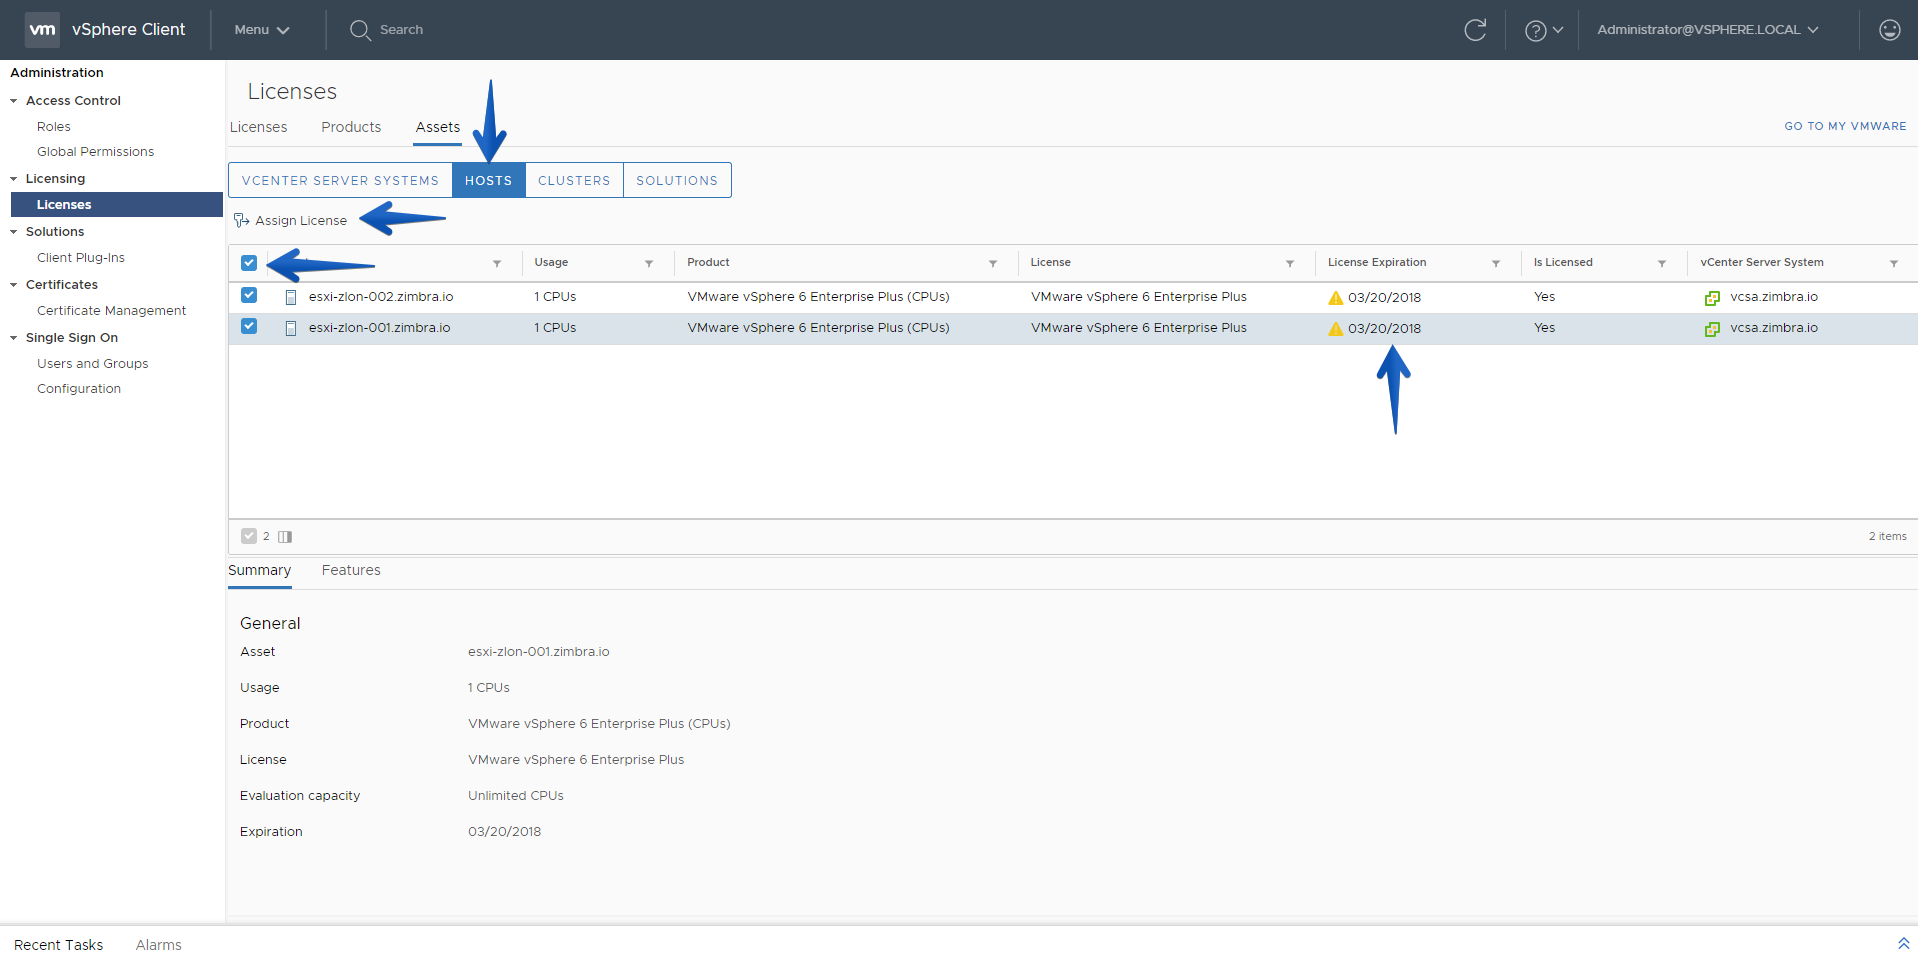Sort by the Product column header
The height and width of the screenshot is (956, 1918).
click(708, 262)
